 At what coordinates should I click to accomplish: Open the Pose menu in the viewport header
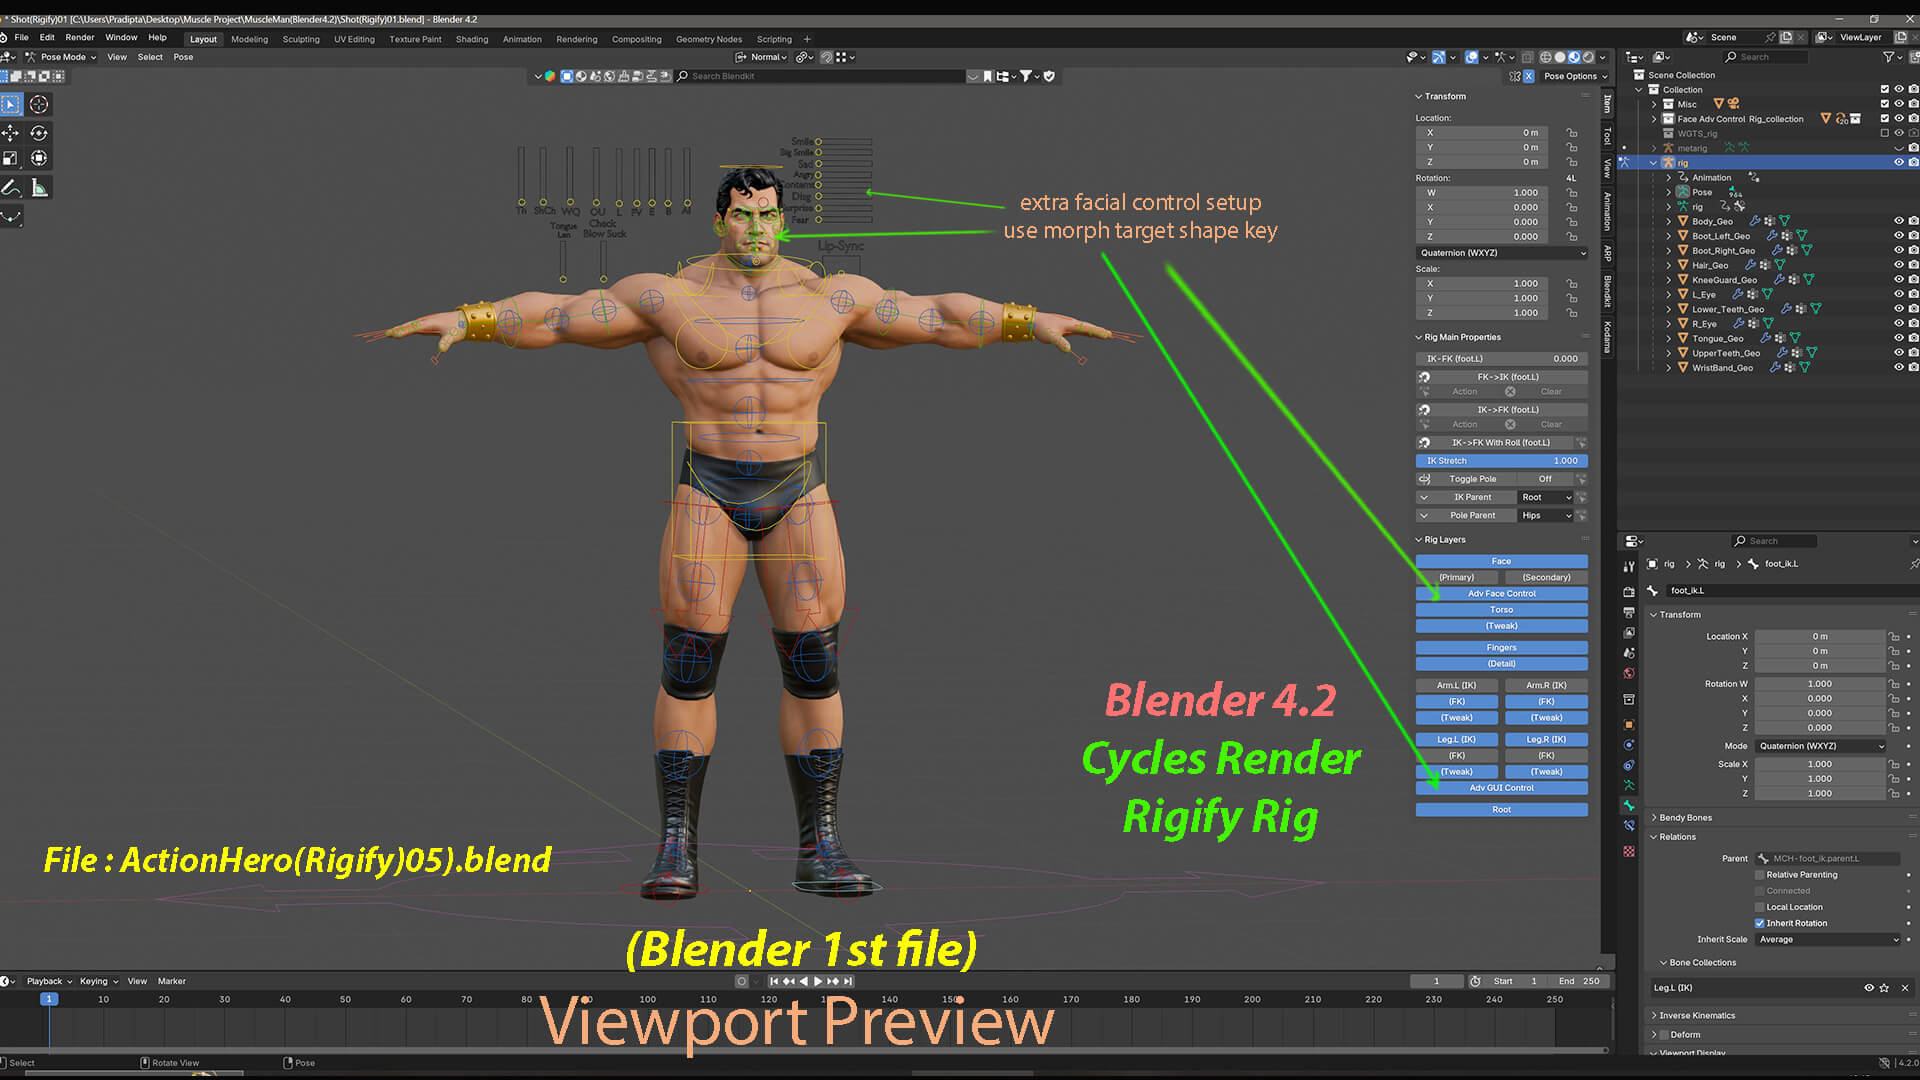pyautogui.click(x=183, y=57)
